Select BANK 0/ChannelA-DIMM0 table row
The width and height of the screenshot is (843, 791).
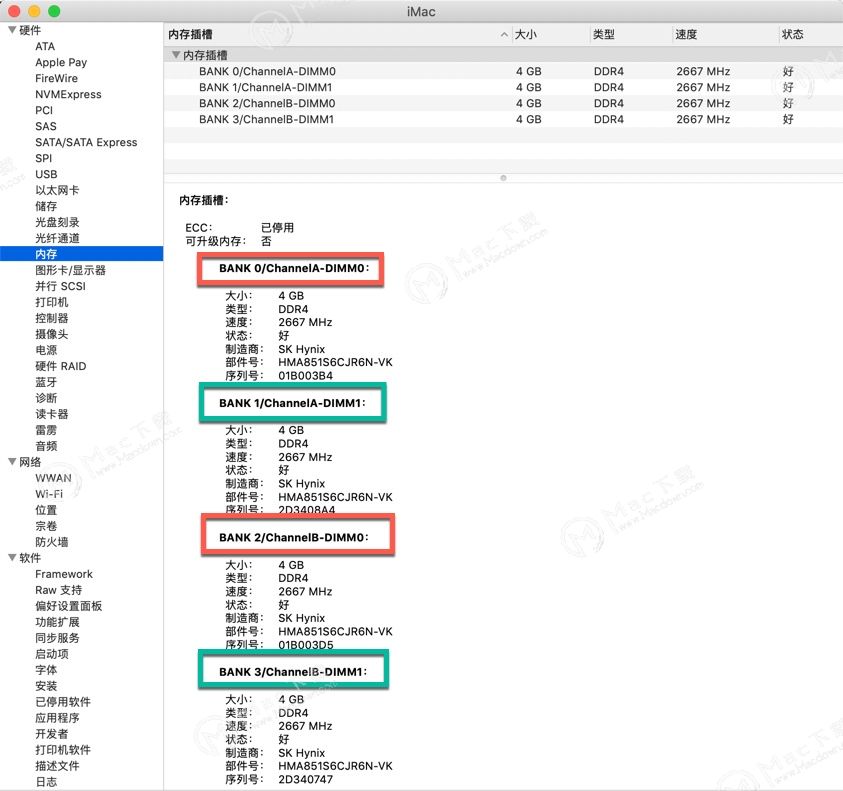(503, 71)
